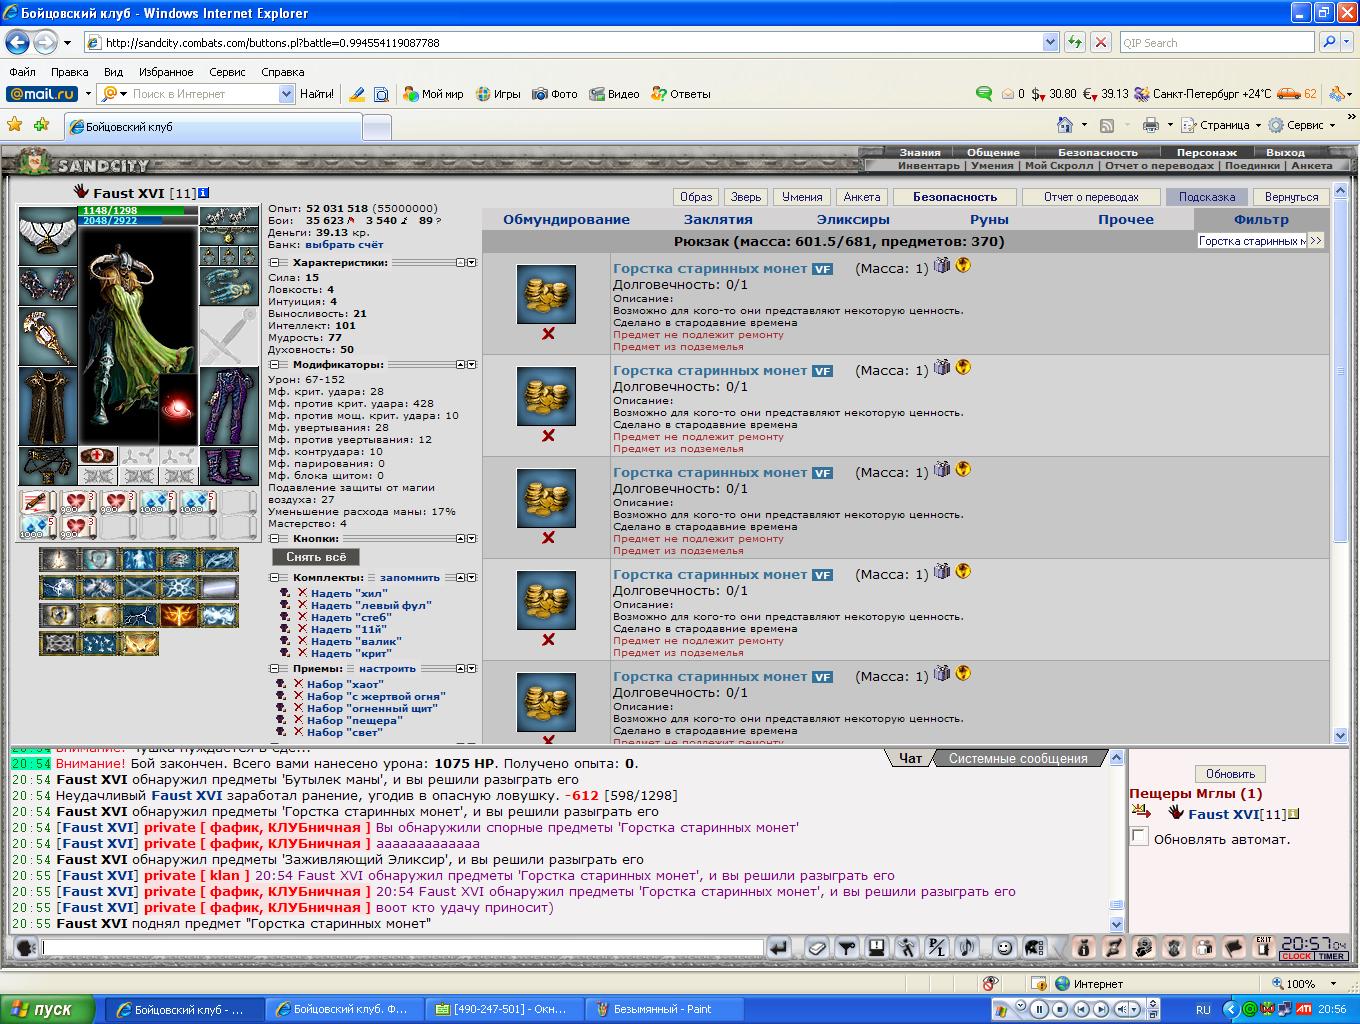Click the eraser clear chat icon
Image resolution: width=1360 pixels, height=1024 pixels.
coord(817,947)
